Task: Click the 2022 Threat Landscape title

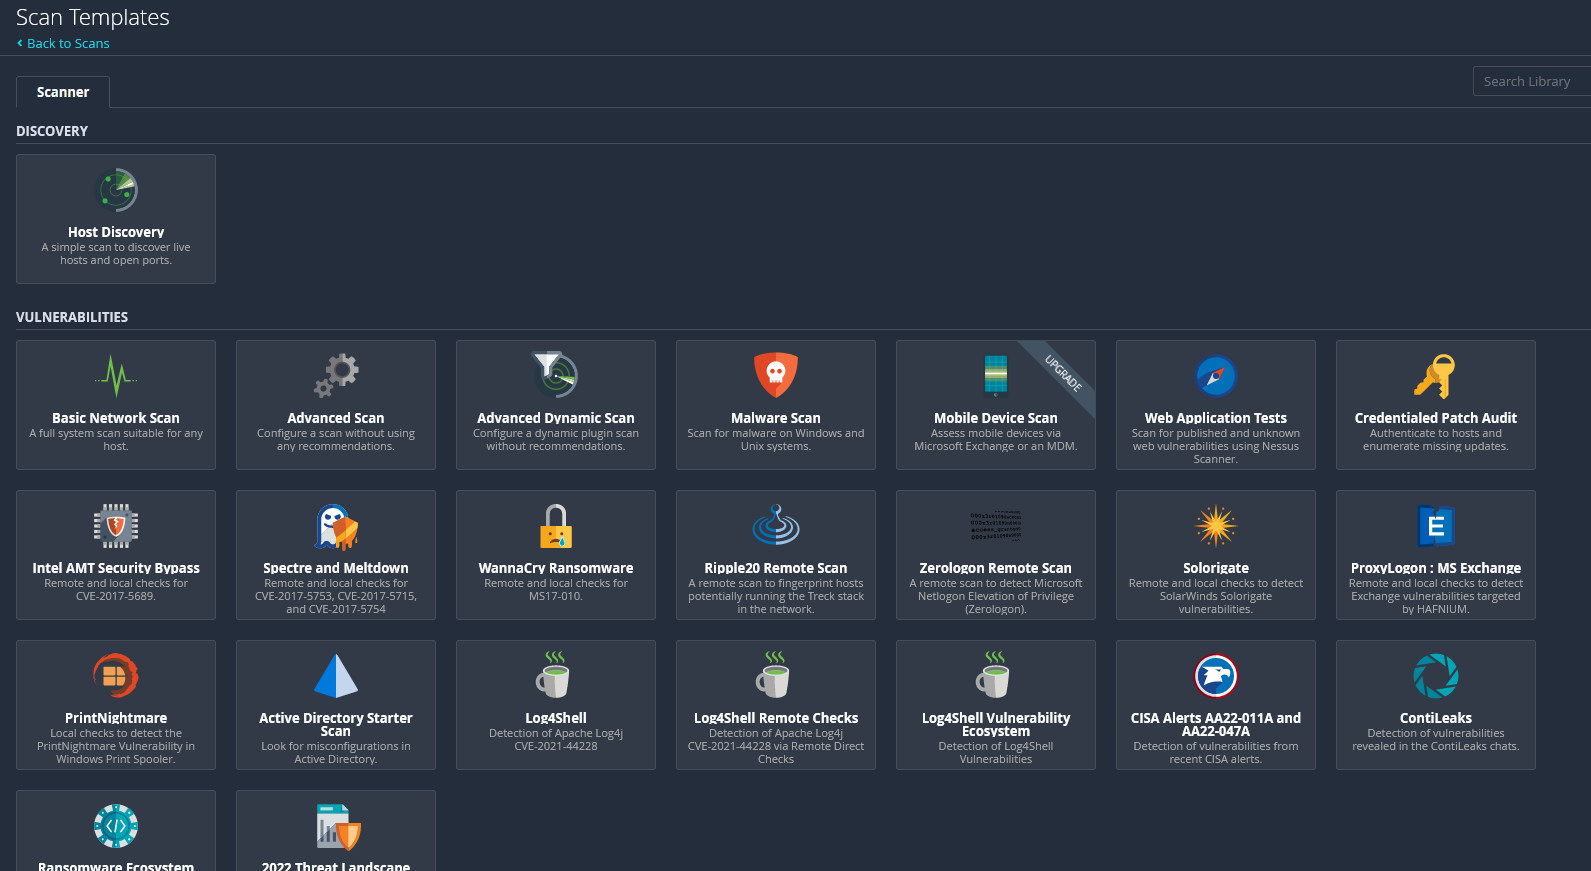Action: 336,866
